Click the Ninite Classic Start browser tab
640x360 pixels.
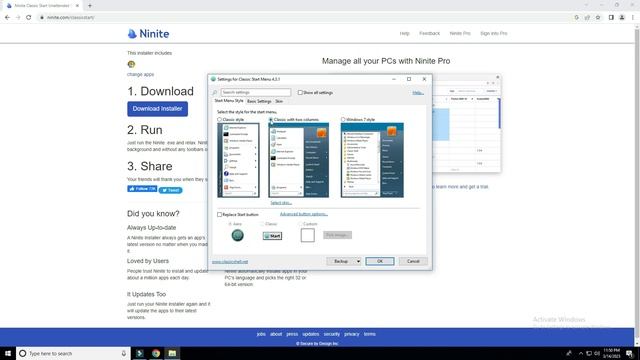pyautogui.click(x=43, y=6)
